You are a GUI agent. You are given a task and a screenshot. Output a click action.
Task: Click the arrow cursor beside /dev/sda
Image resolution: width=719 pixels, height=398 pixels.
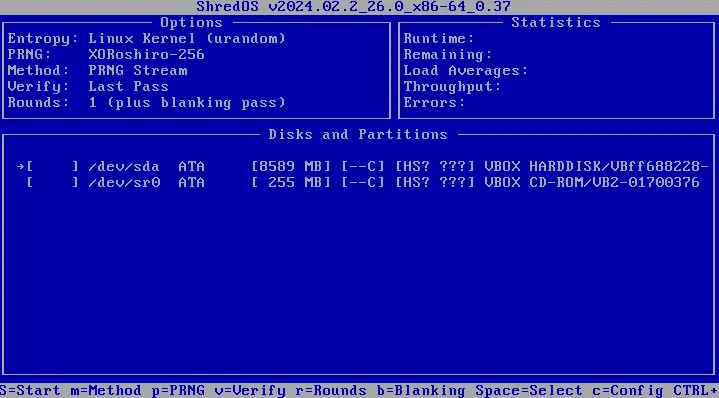click(21, 166)
